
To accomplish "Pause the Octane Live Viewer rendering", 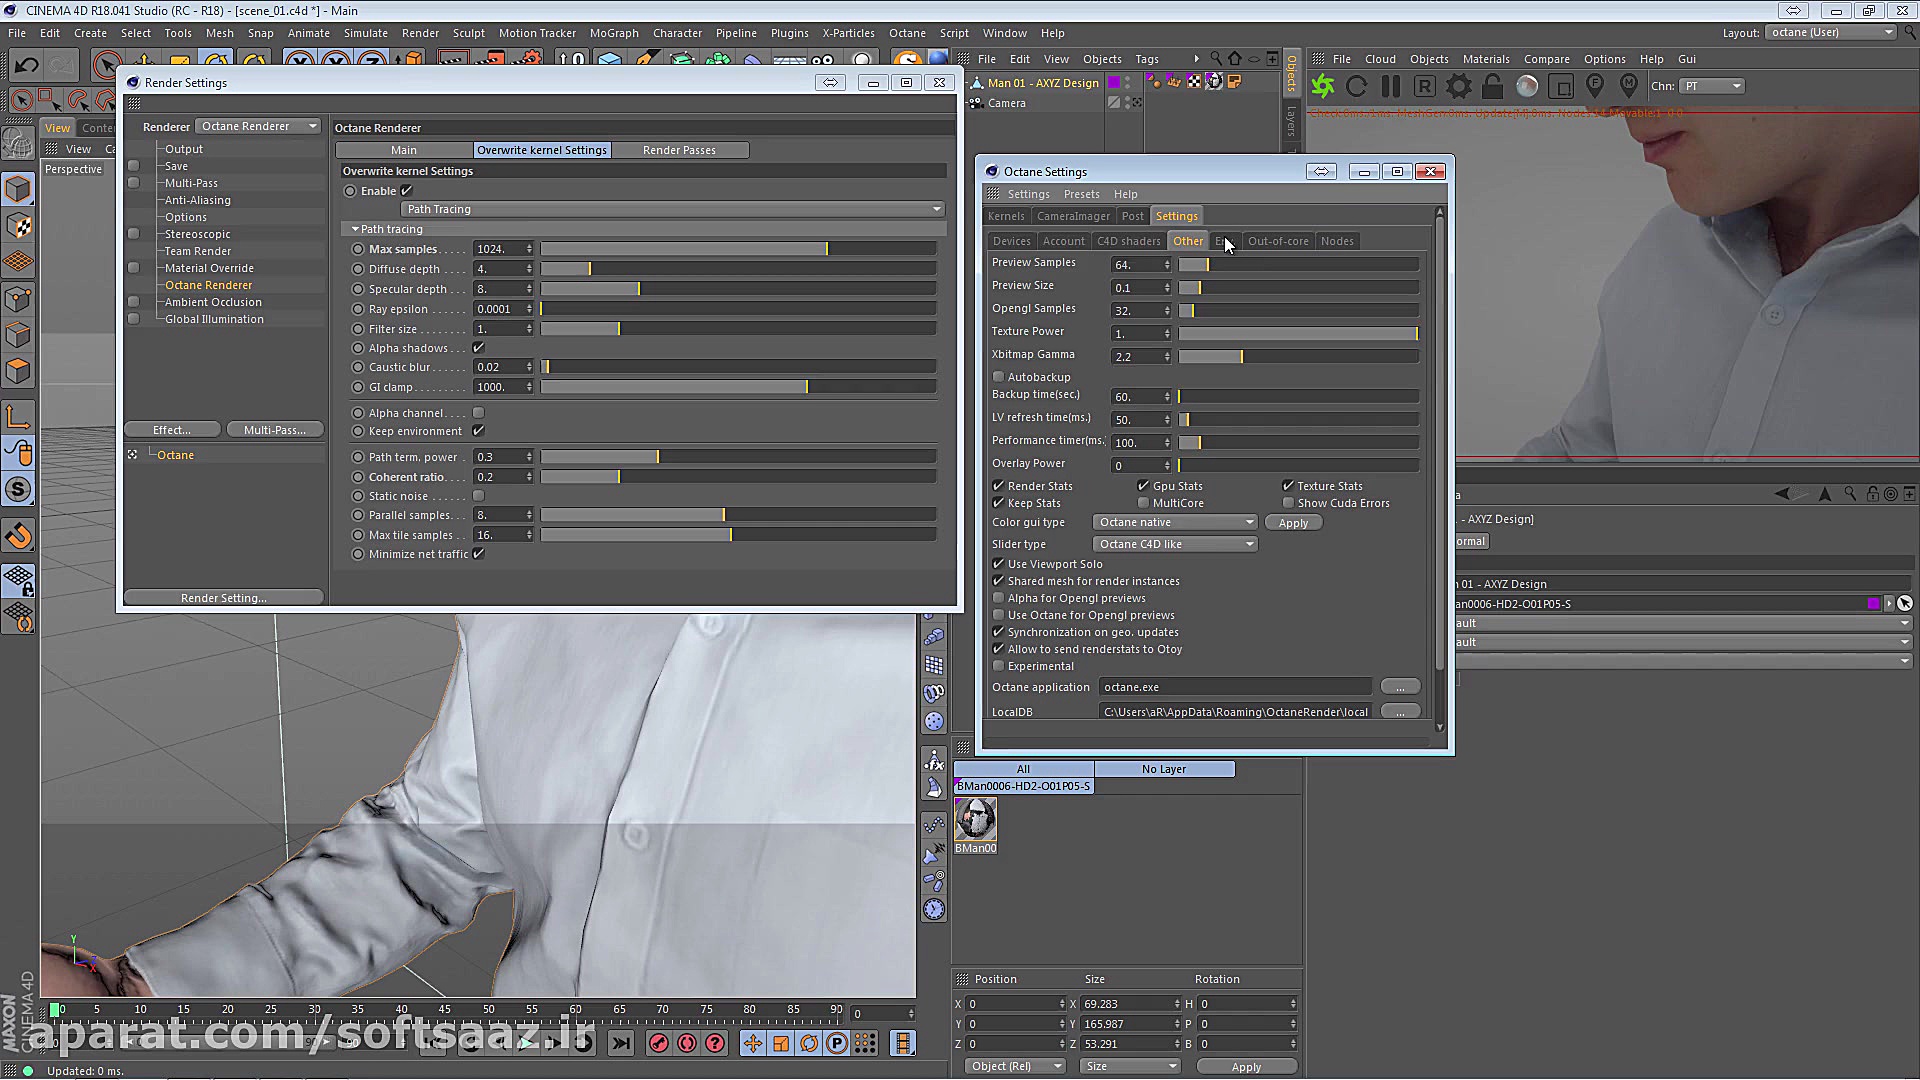I will (x=1390, y=86).
